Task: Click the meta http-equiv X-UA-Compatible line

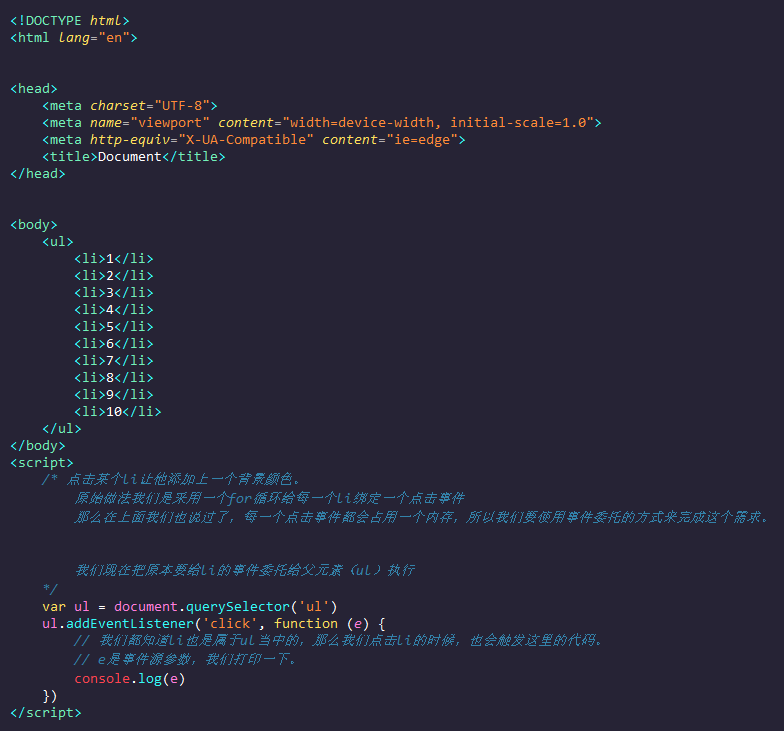Action: pos(254,140)
